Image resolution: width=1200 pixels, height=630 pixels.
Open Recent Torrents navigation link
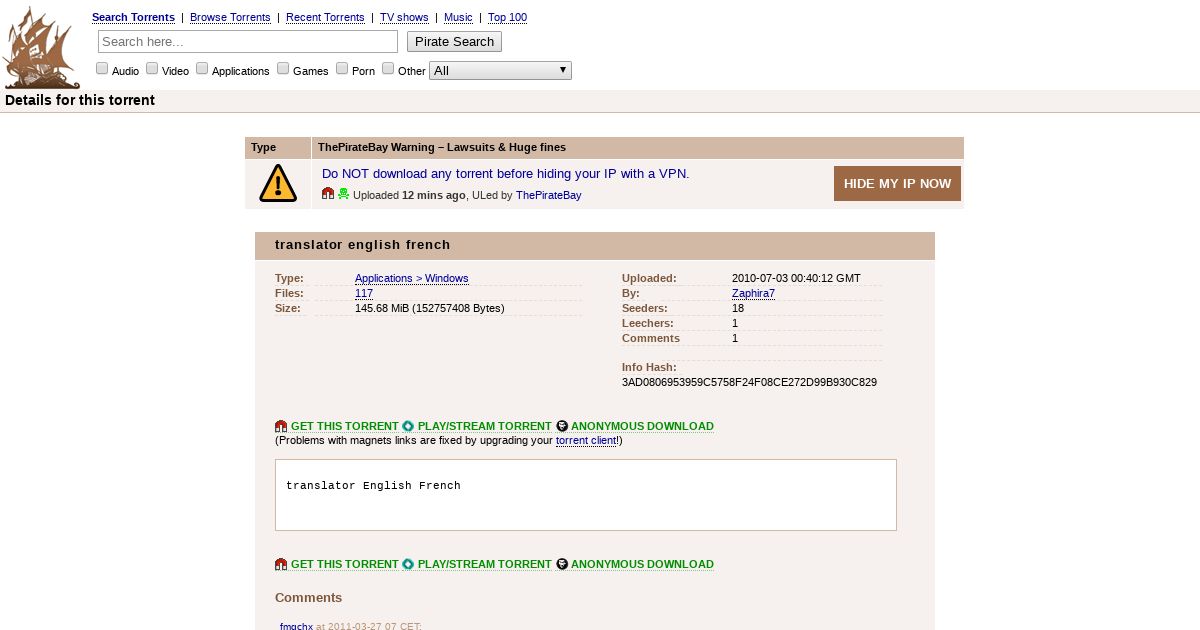[325, 17]
